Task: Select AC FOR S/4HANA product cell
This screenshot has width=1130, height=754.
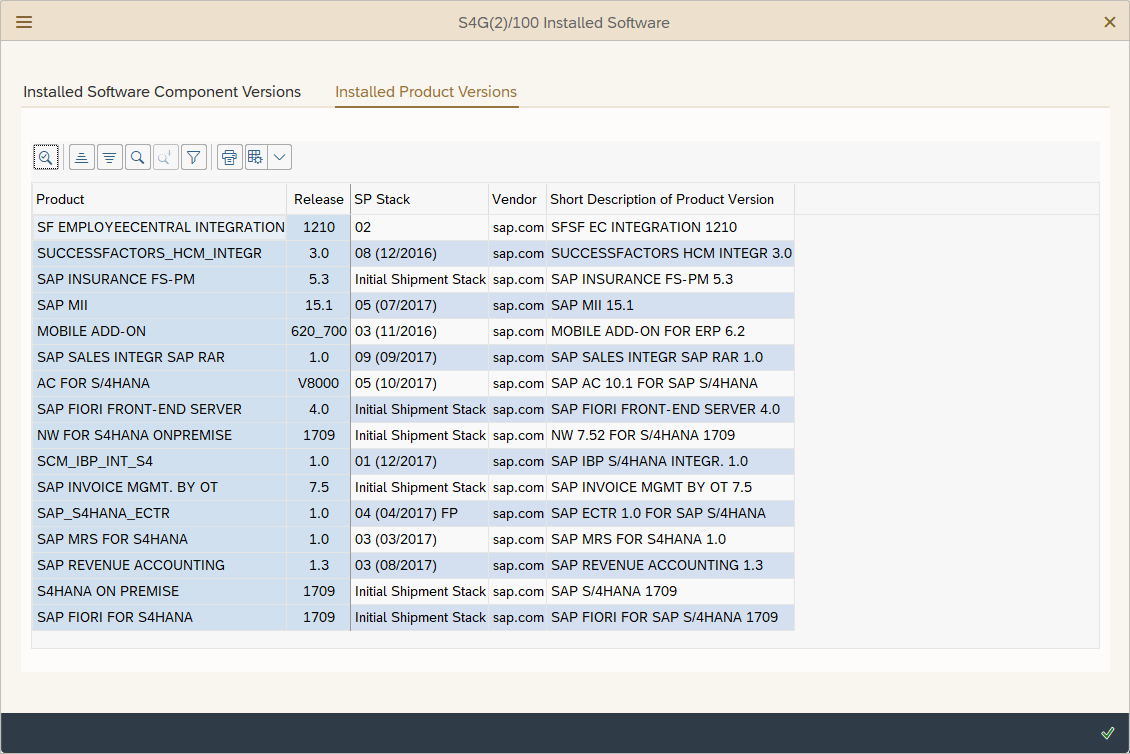Action: [x=159, y=383]
